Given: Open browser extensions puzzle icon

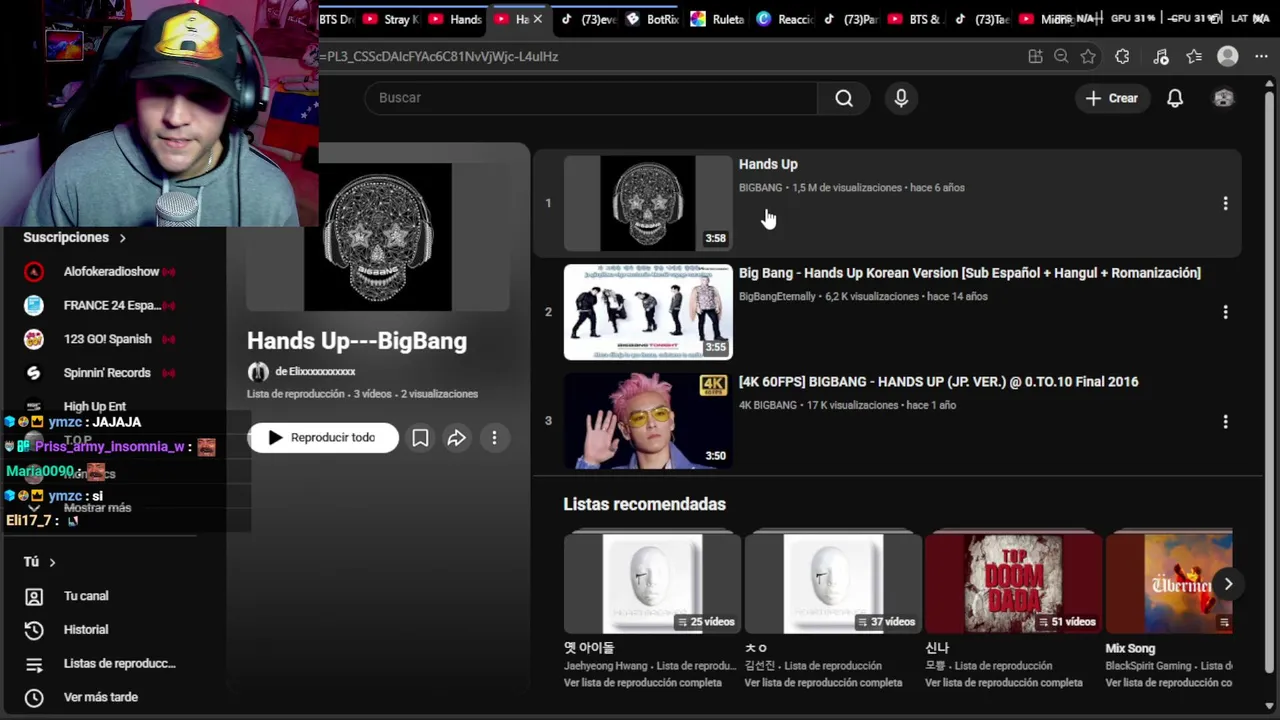Looking at the screenshot, I should click(1122, 57).
